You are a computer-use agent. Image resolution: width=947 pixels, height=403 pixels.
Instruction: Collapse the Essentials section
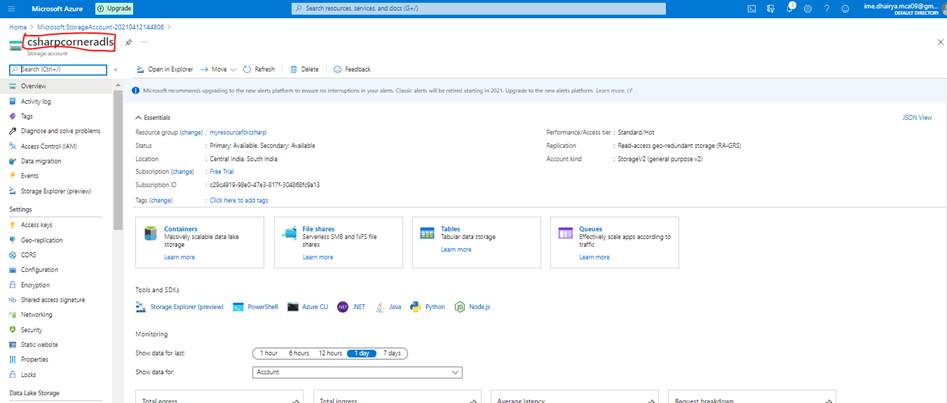[x=153, y=118]
